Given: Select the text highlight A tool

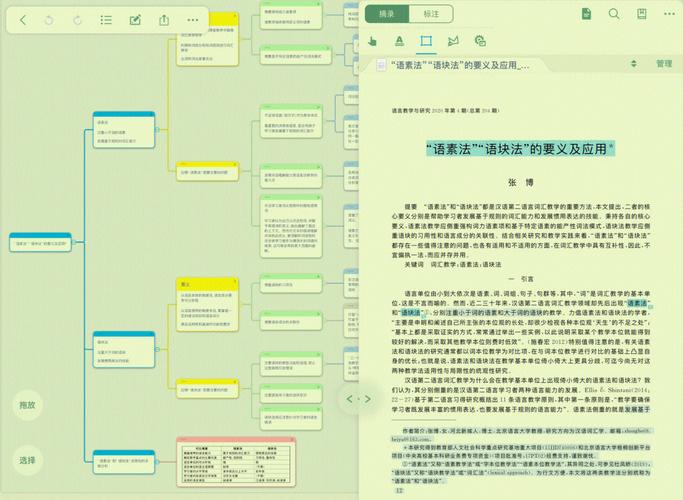Looking at the screenshot, I should [399, 41].
